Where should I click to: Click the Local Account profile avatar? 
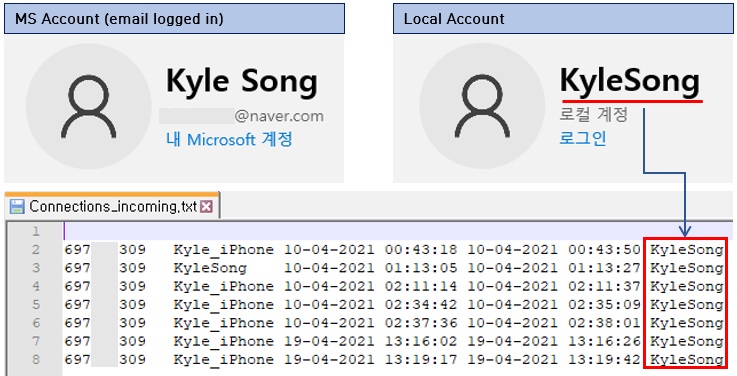(482, 106)
